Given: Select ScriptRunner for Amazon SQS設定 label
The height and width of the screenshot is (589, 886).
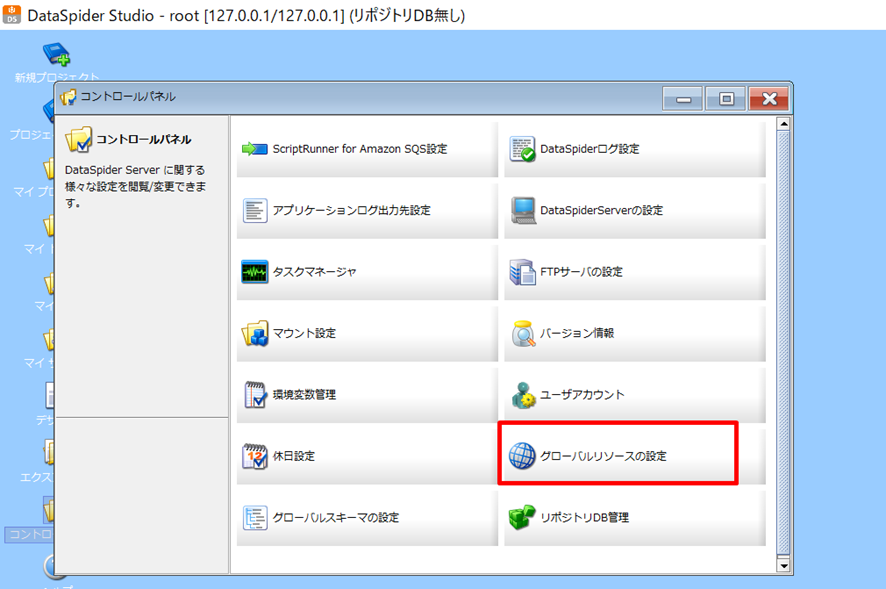Looking at the screenshot, I should pos(360,149).
